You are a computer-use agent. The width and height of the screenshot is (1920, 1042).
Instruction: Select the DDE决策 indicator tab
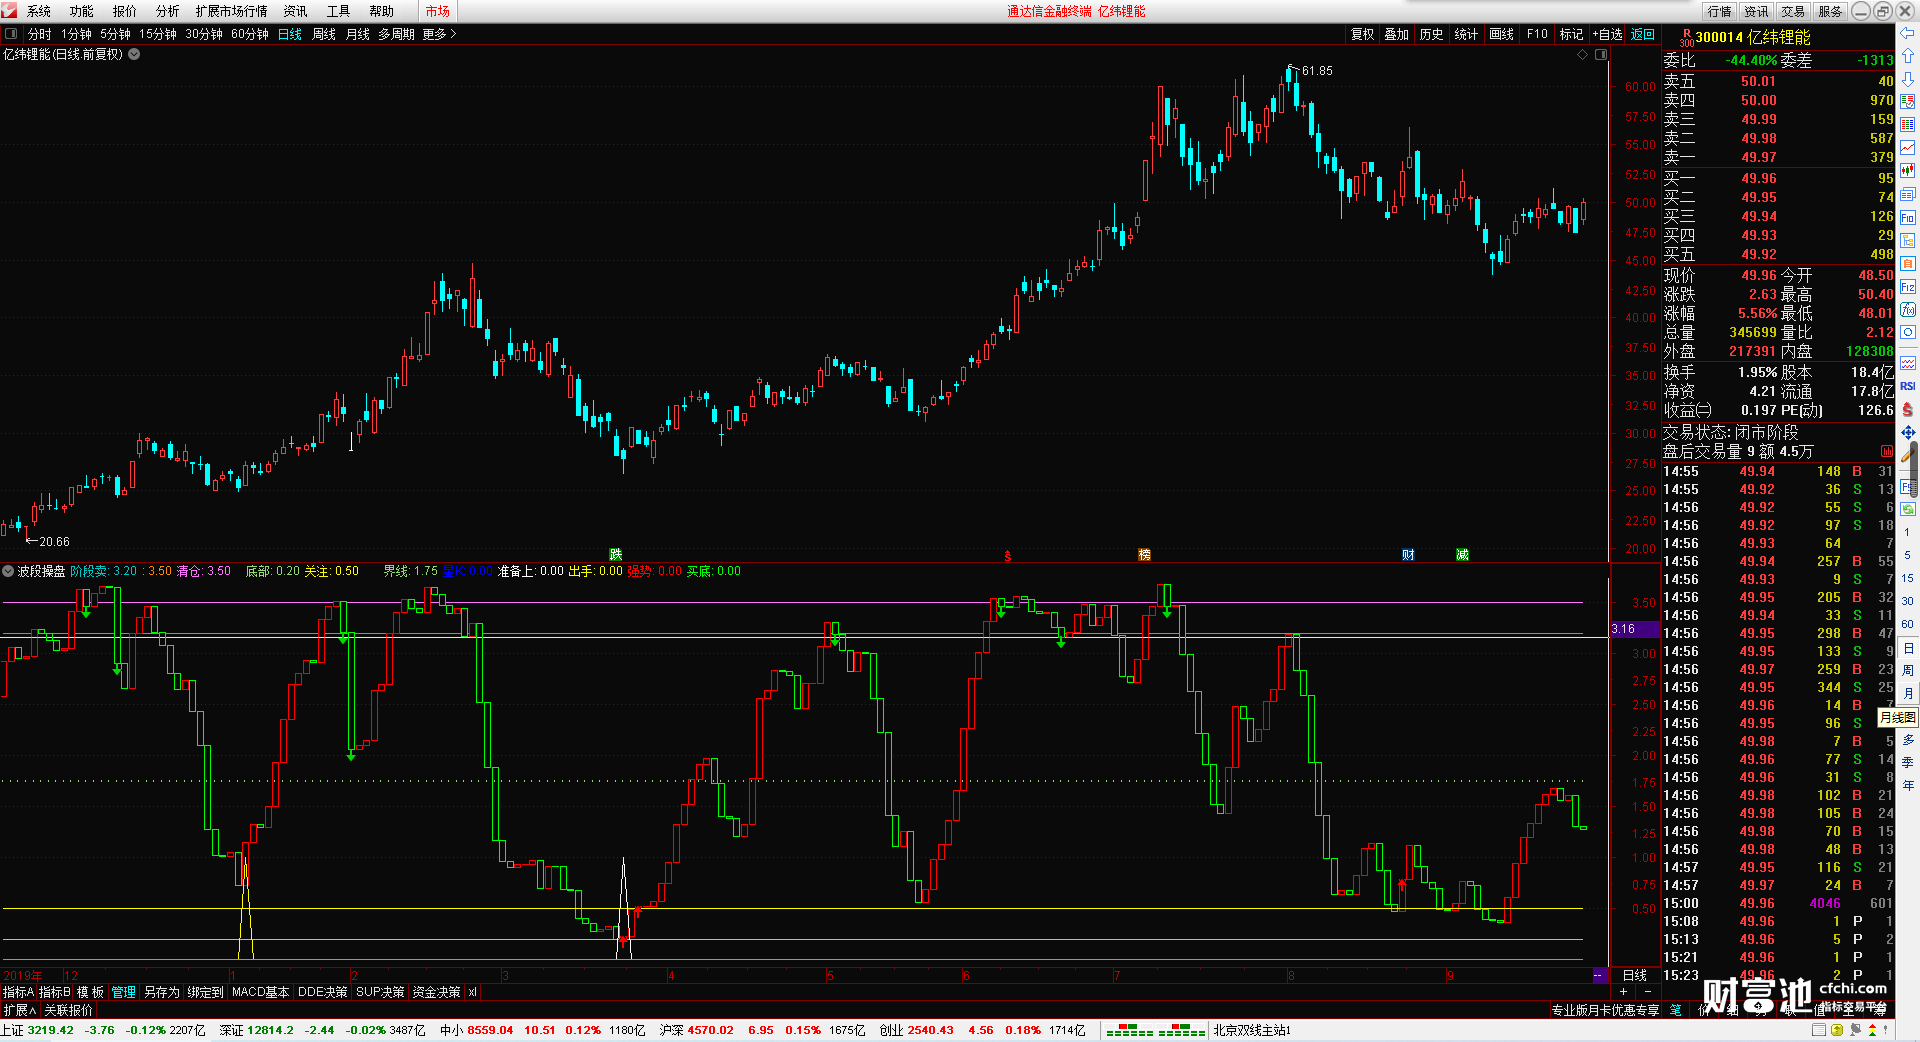click(x=323, y=992)
